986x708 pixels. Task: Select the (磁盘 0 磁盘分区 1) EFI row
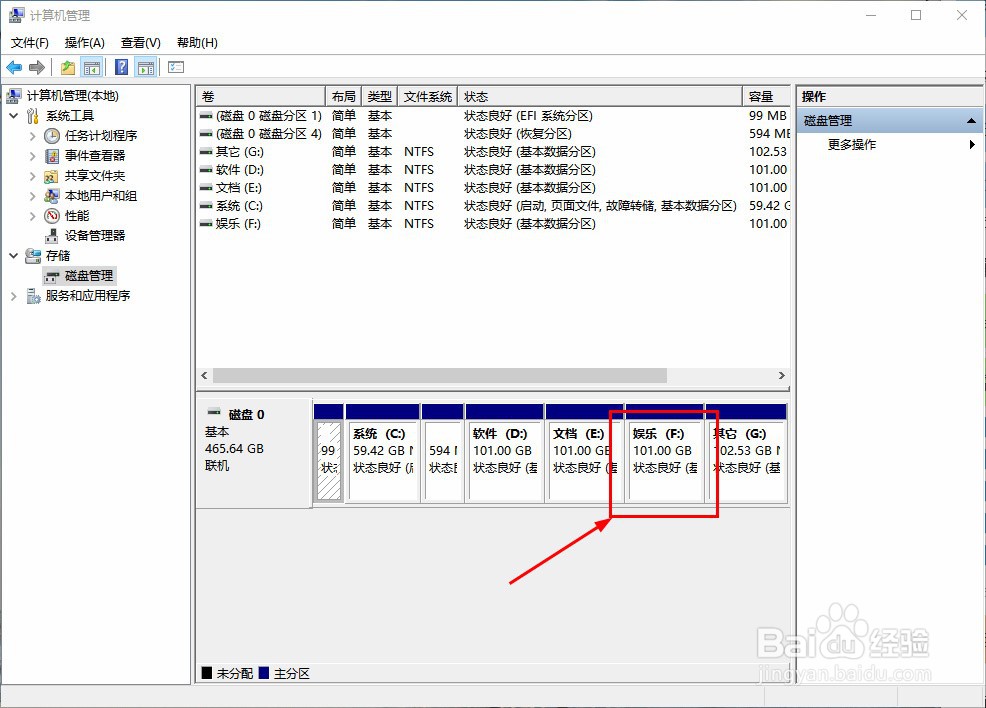494,116
